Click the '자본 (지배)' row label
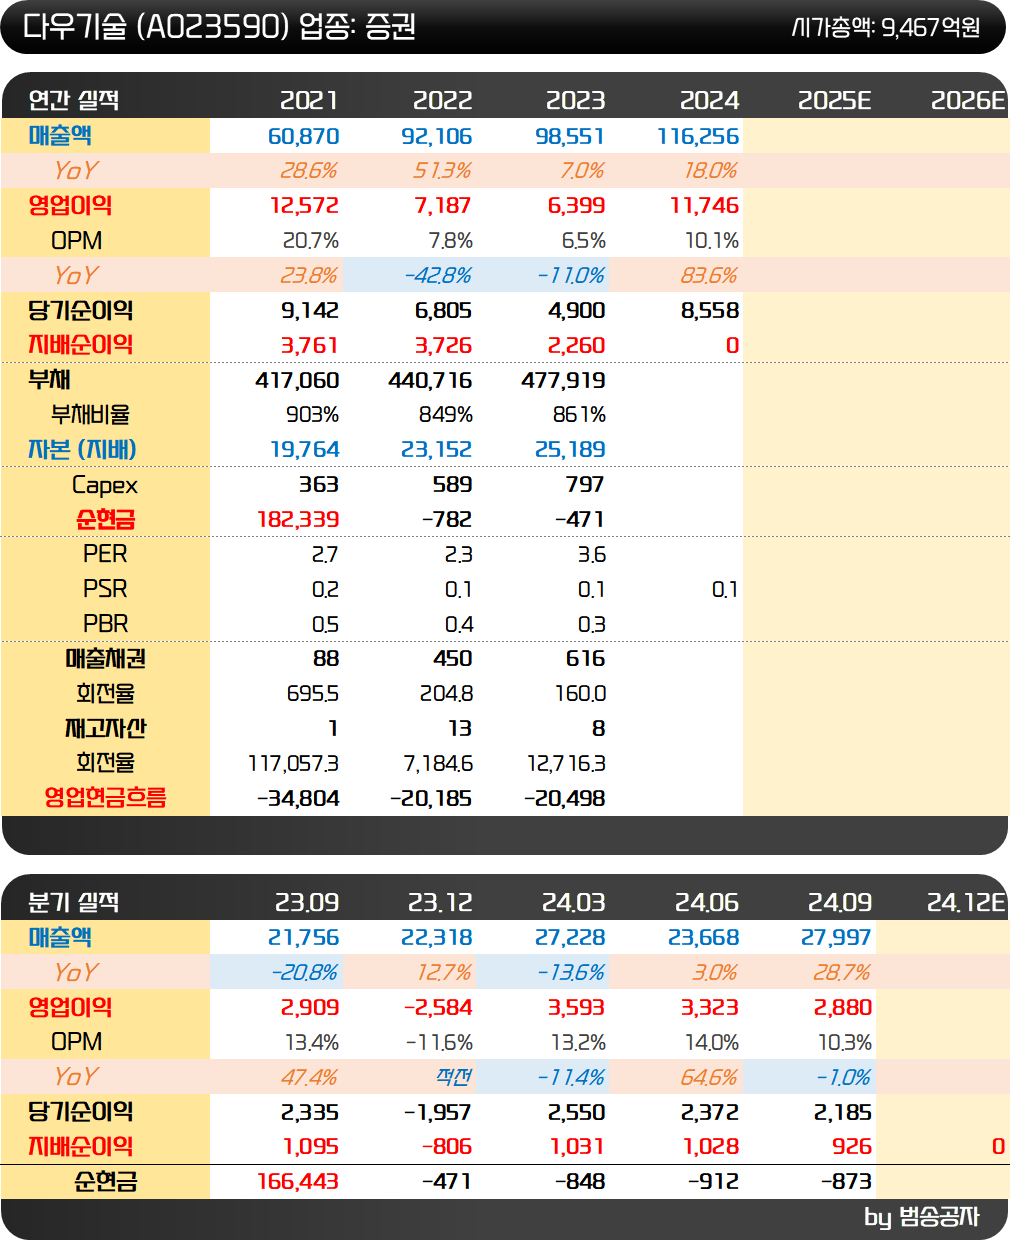The width and height of the screenshot is (1011, 1240). tap(82, 449)
